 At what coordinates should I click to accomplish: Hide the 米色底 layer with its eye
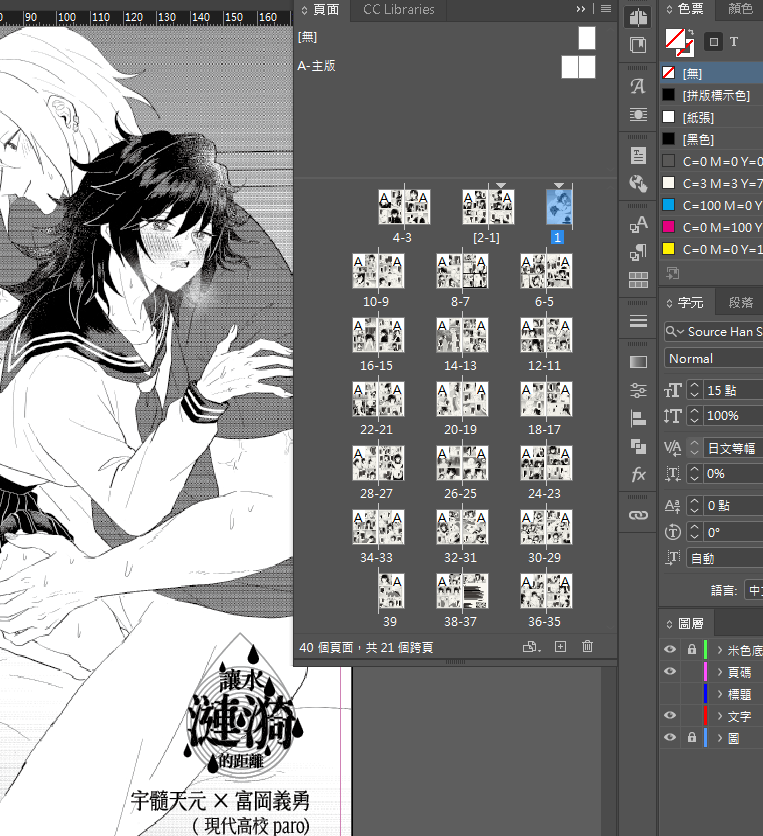670,649
